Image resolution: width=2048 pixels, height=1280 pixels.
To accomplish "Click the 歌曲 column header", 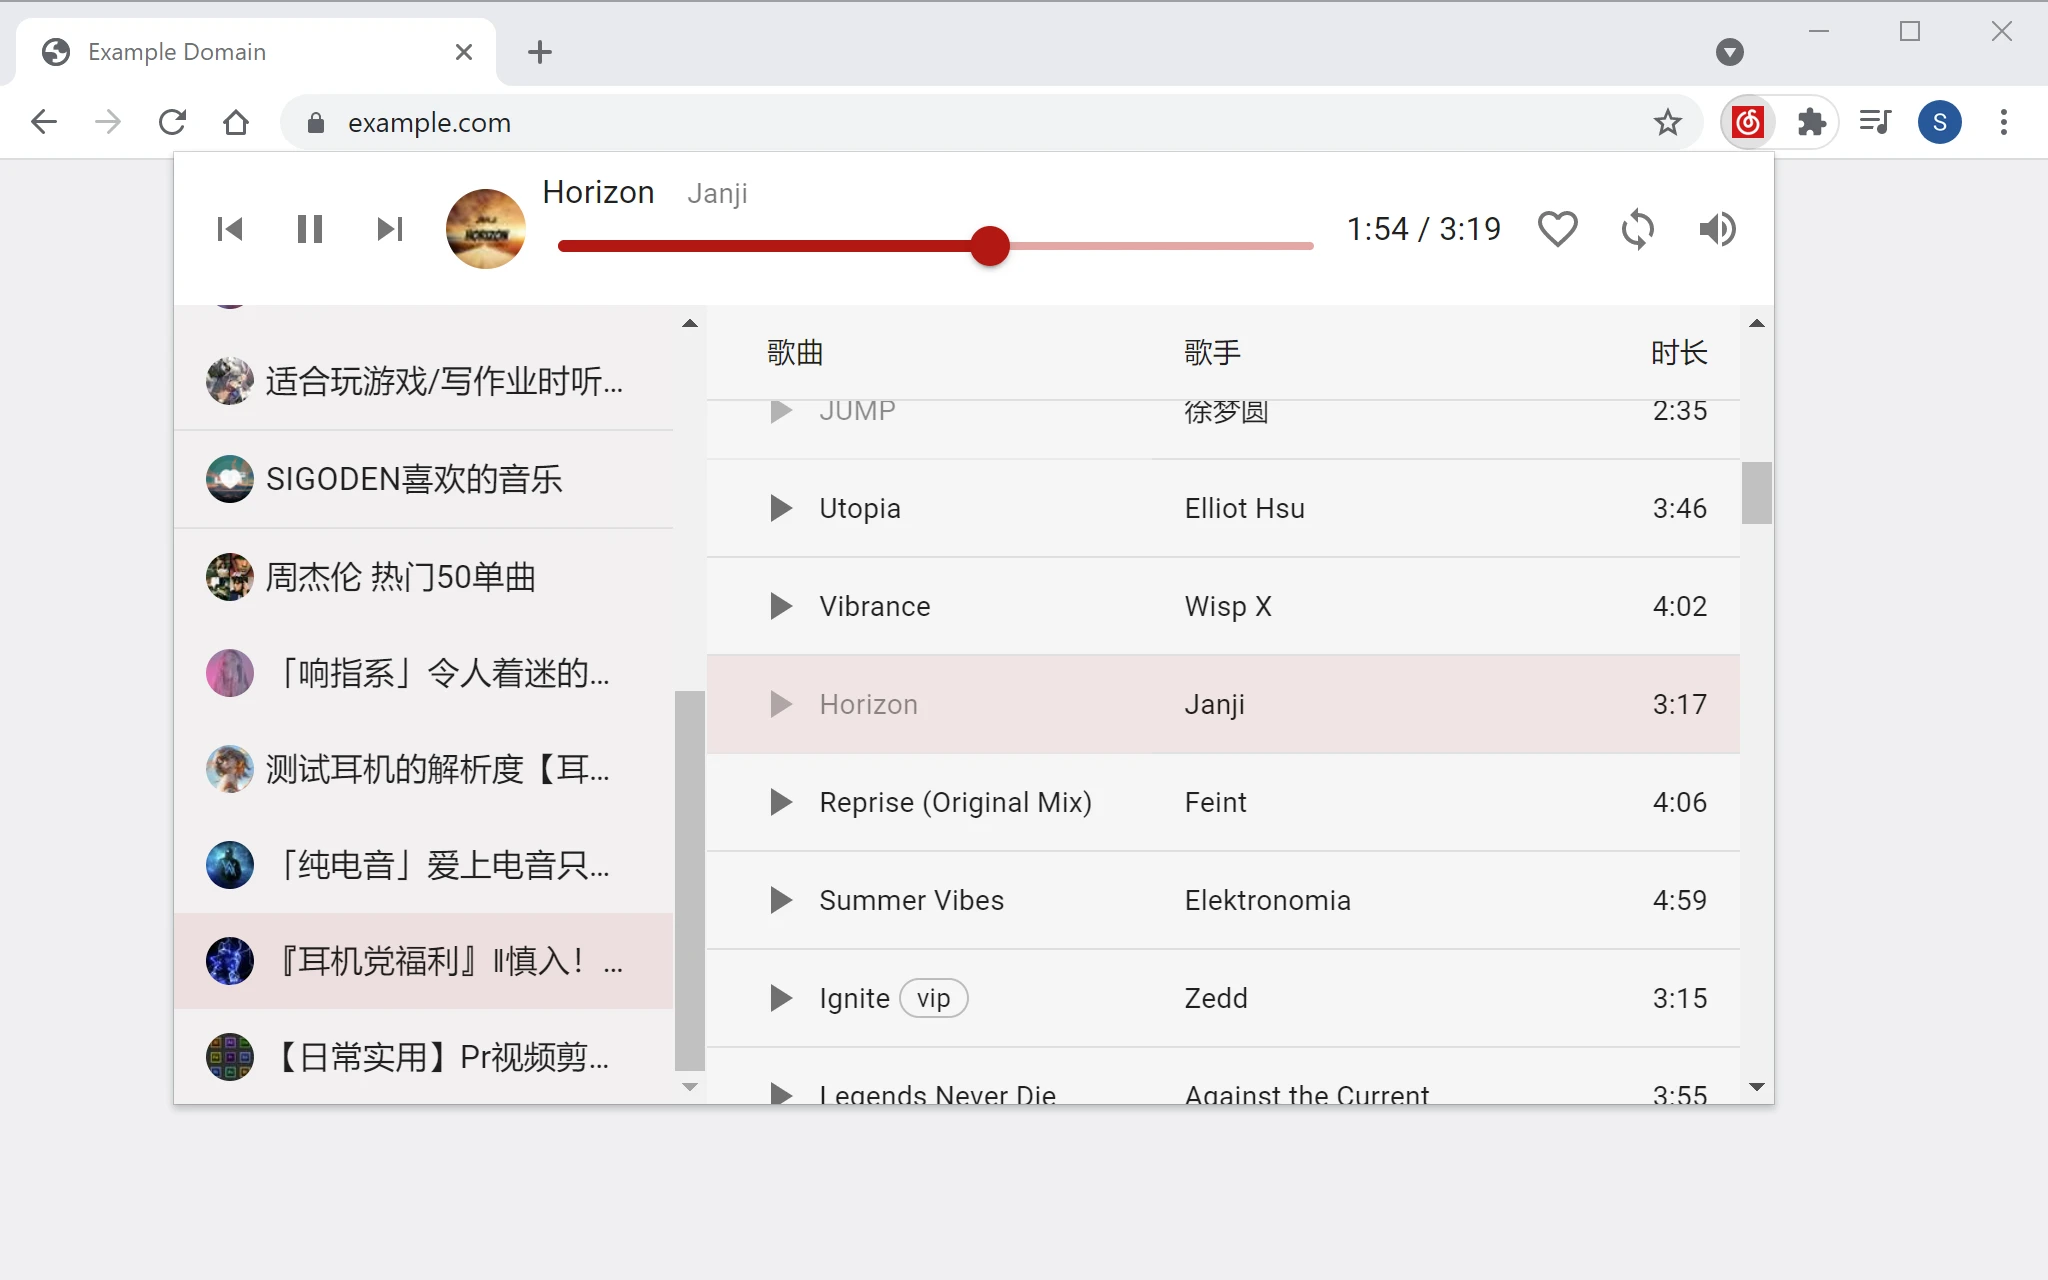I will (x=795, y=352).
